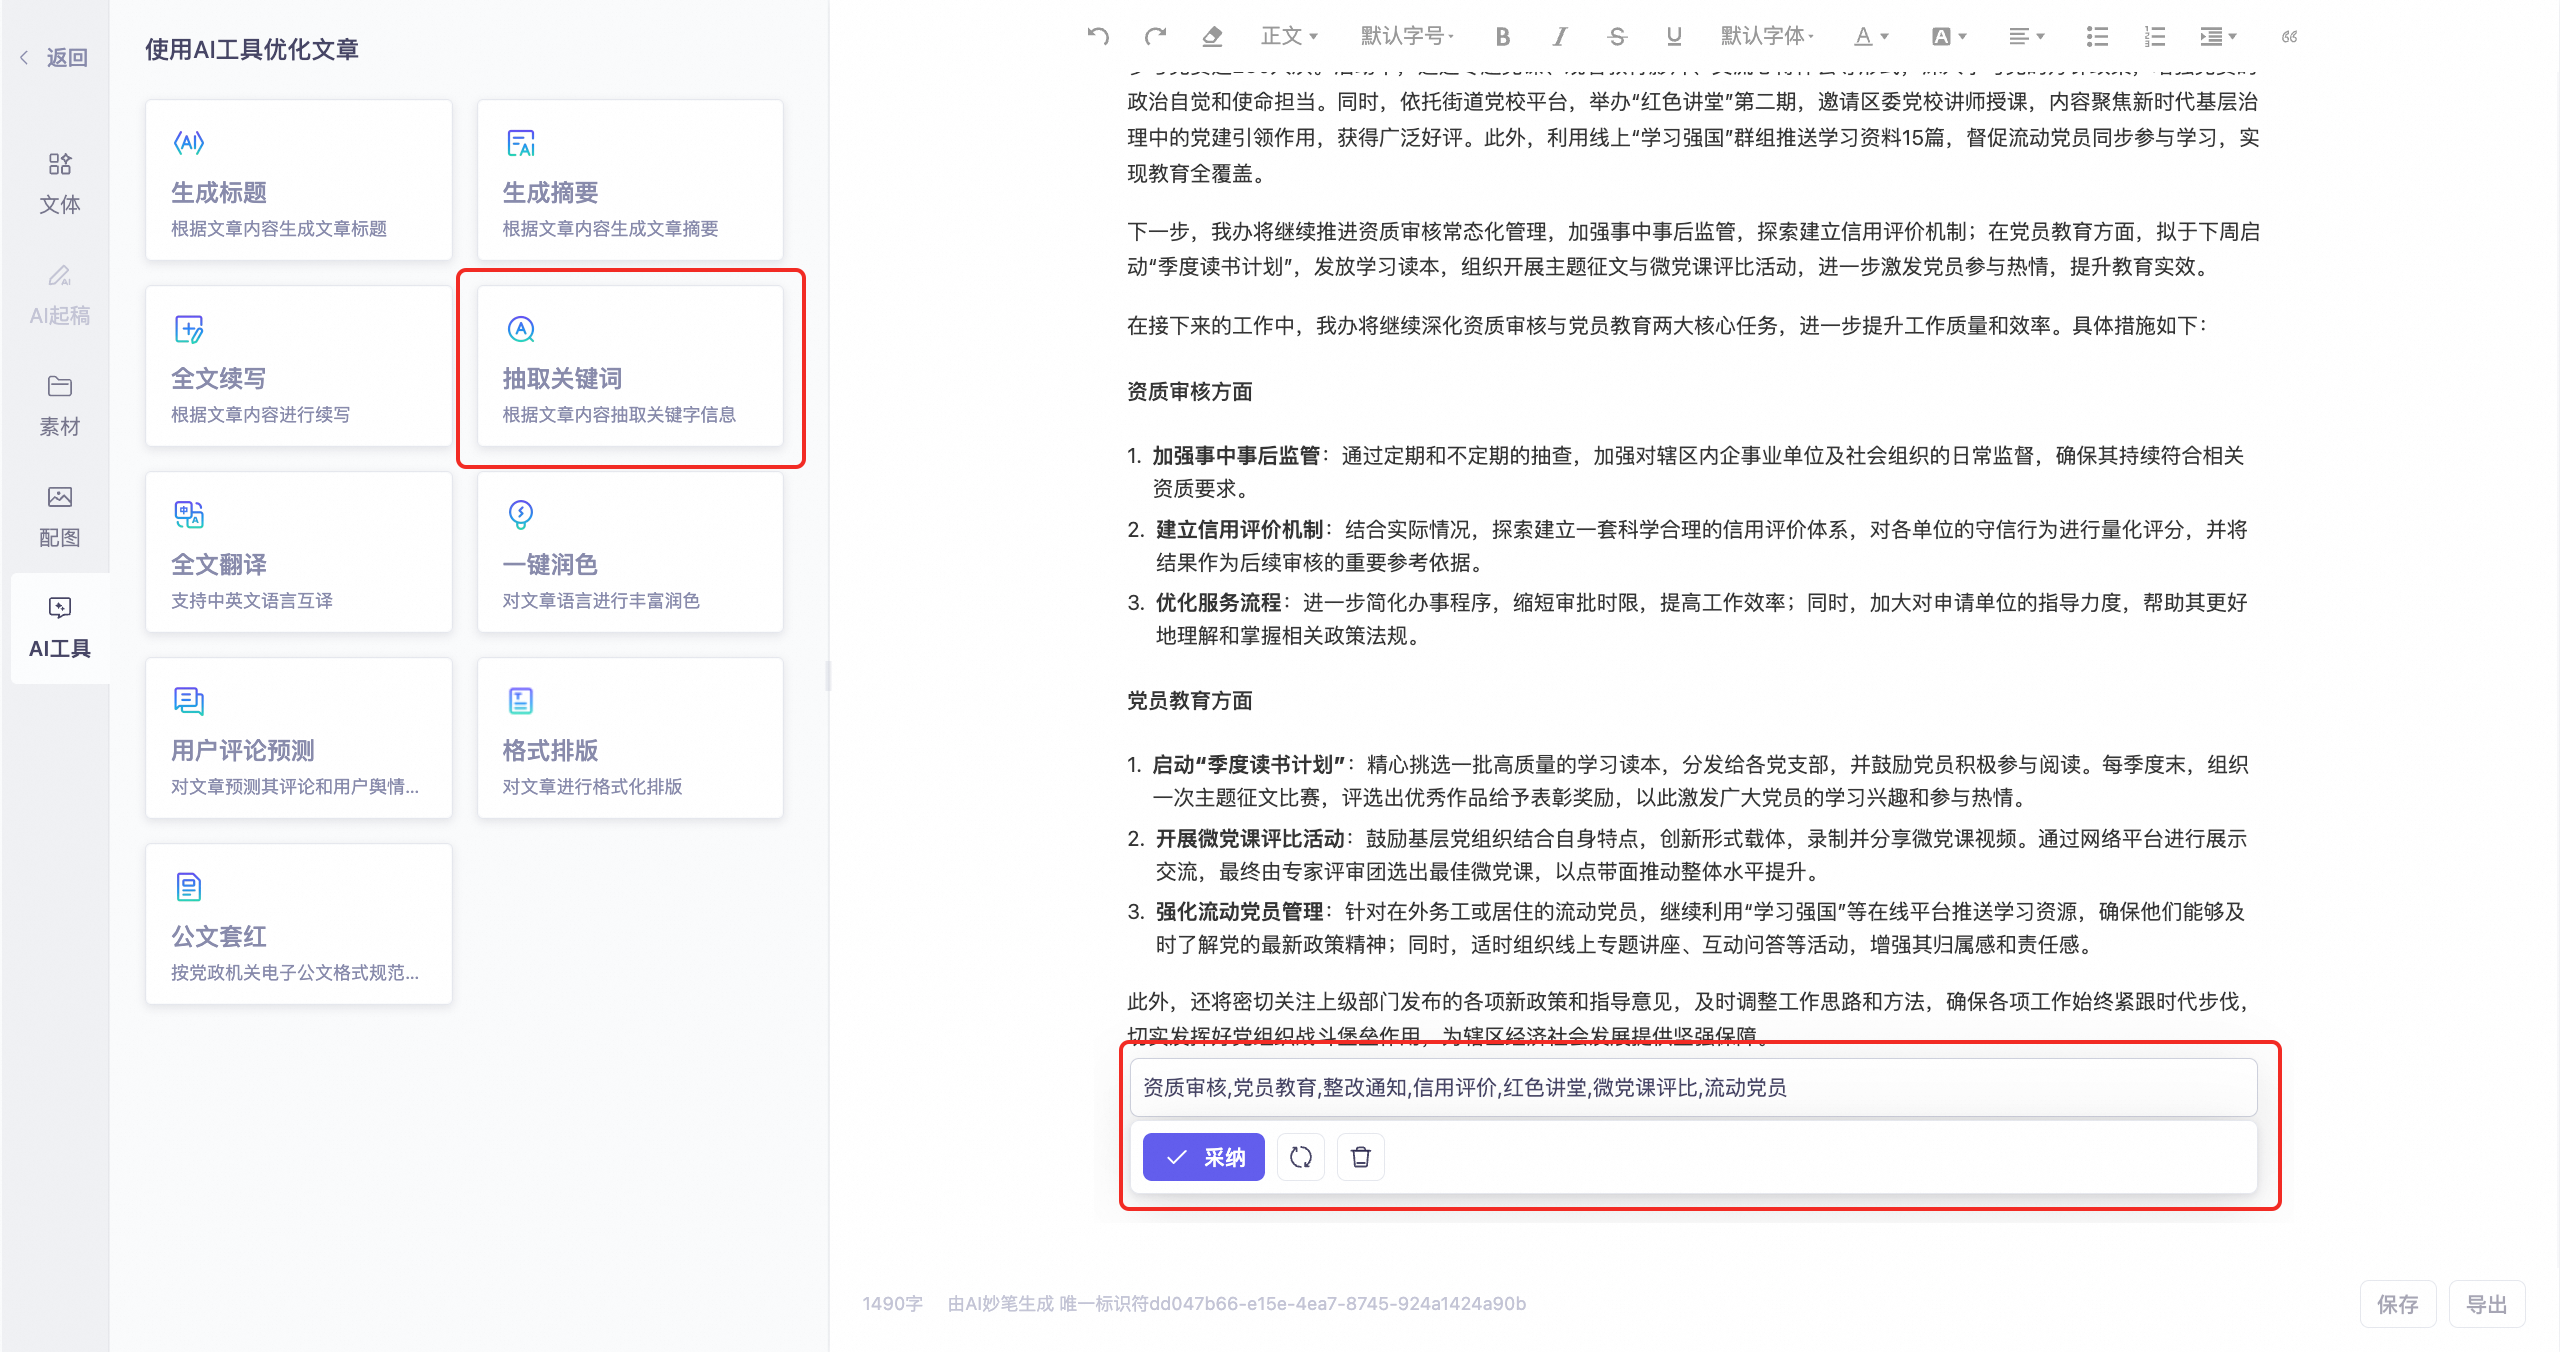
Task: Open the 配图 sidebar tab
Action: tap(60, 516)
